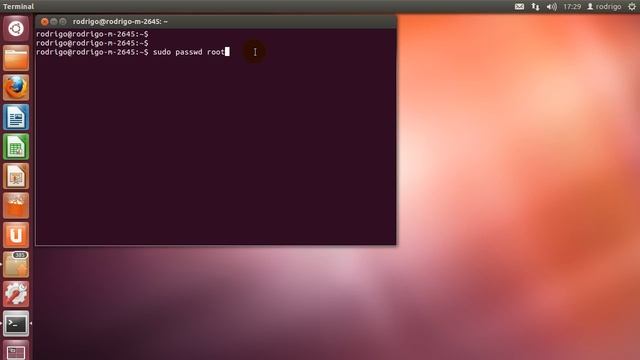Open the Ubuntu Dash home launcher
Screen dimensions: 640x360
pyautogui.click(x=16, y=29)
